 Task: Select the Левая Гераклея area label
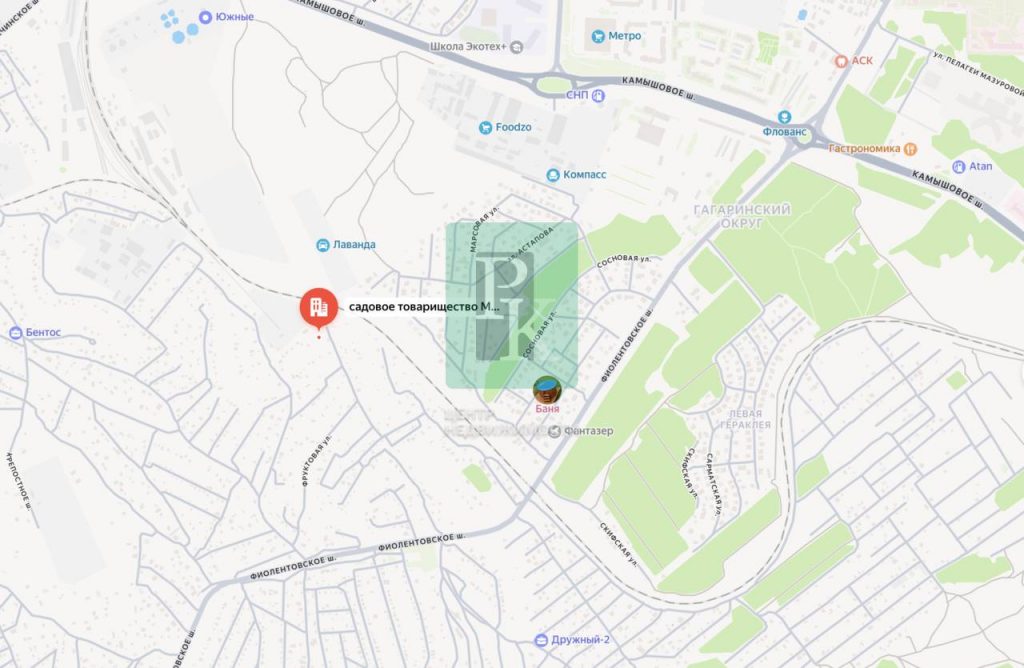(745, 419)
